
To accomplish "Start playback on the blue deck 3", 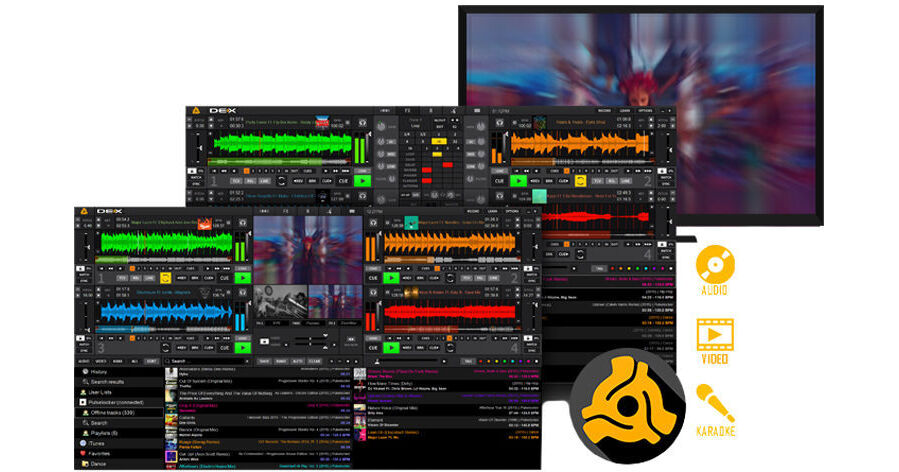I will 243,347.
